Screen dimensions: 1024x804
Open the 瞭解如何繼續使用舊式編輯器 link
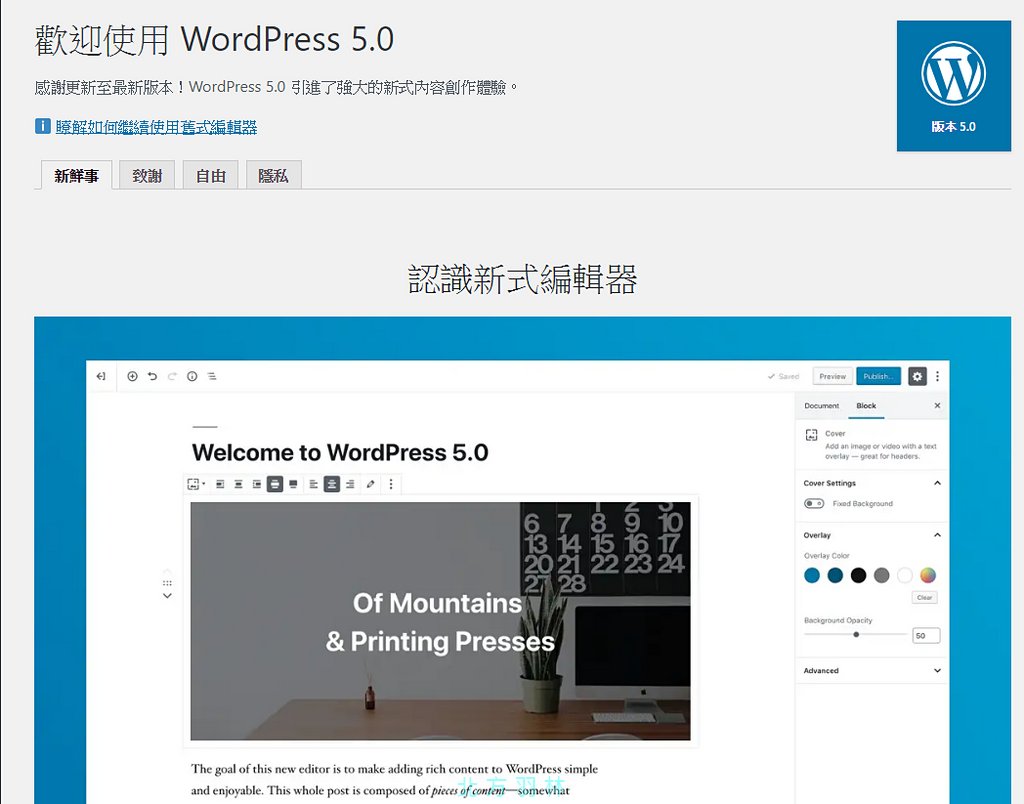[x=156, y=127]
